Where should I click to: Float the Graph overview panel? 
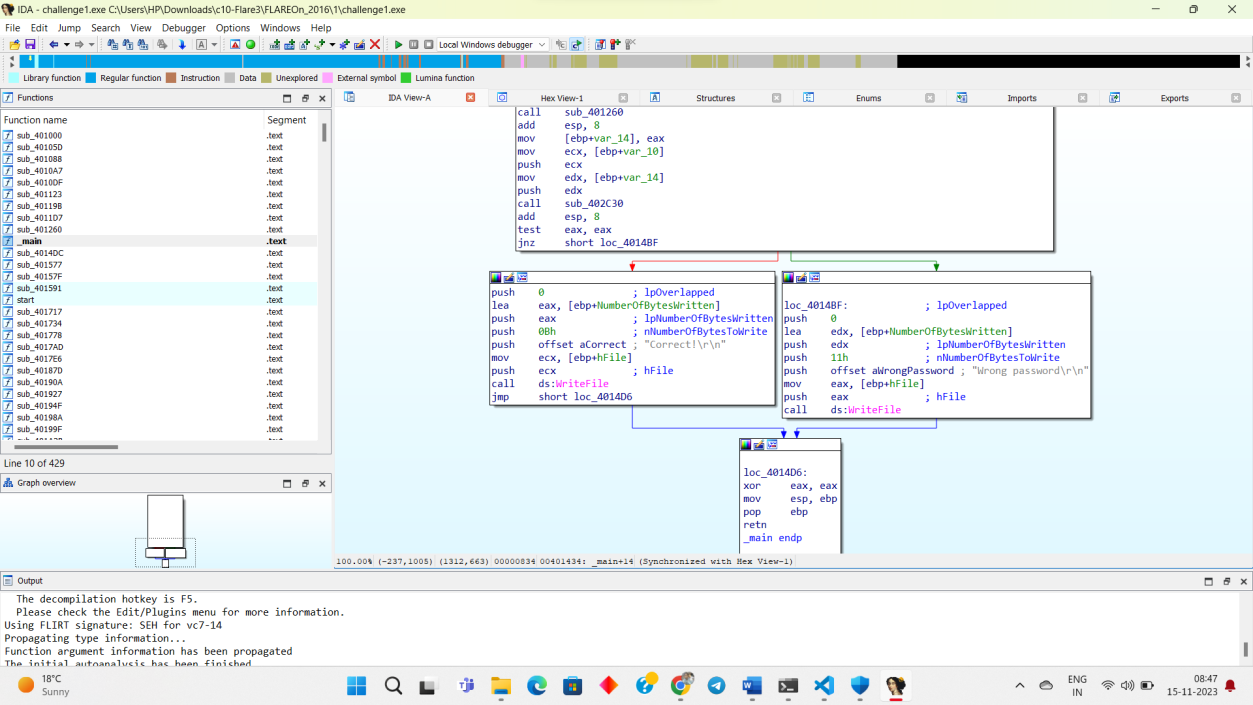click(305, 483)
